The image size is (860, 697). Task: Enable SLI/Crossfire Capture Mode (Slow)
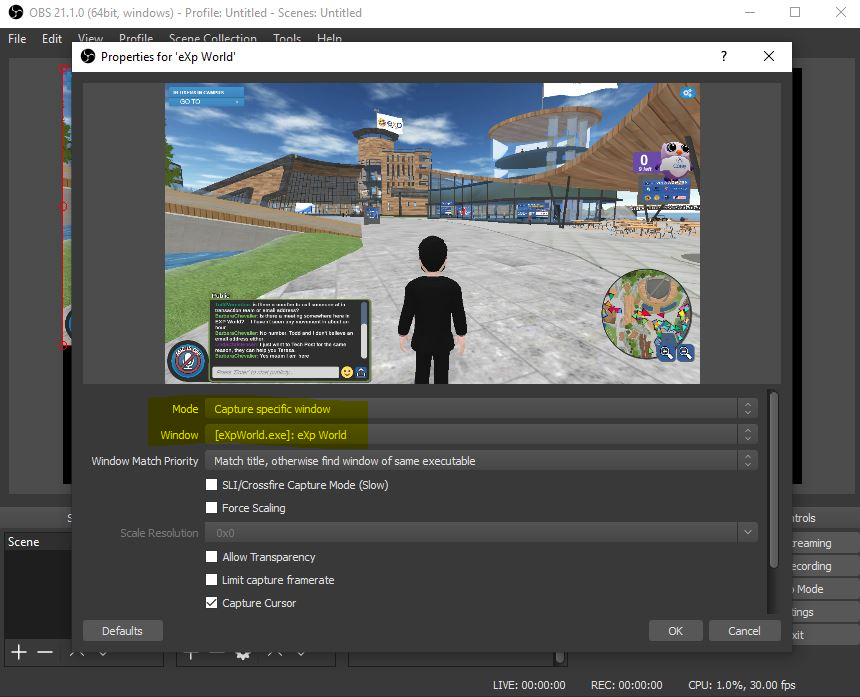[211, 484]
